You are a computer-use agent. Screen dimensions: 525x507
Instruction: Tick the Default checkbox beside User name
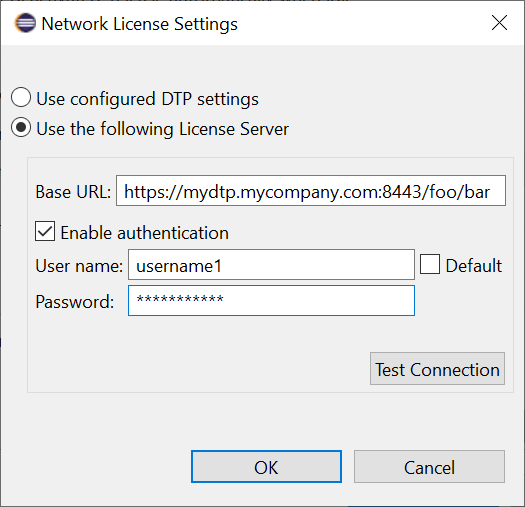coord(430,264)
